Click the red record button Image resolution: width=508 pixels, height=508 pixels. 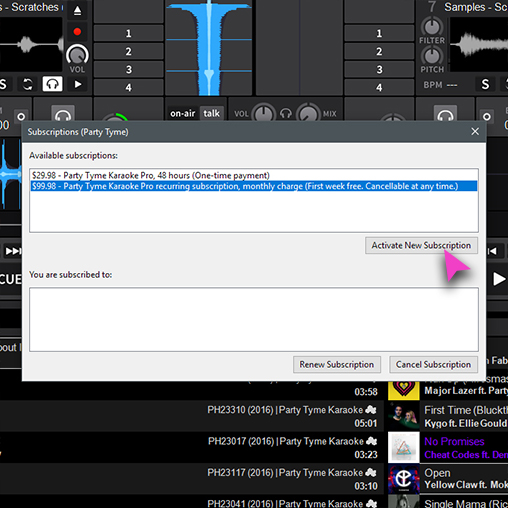point(77,32)
